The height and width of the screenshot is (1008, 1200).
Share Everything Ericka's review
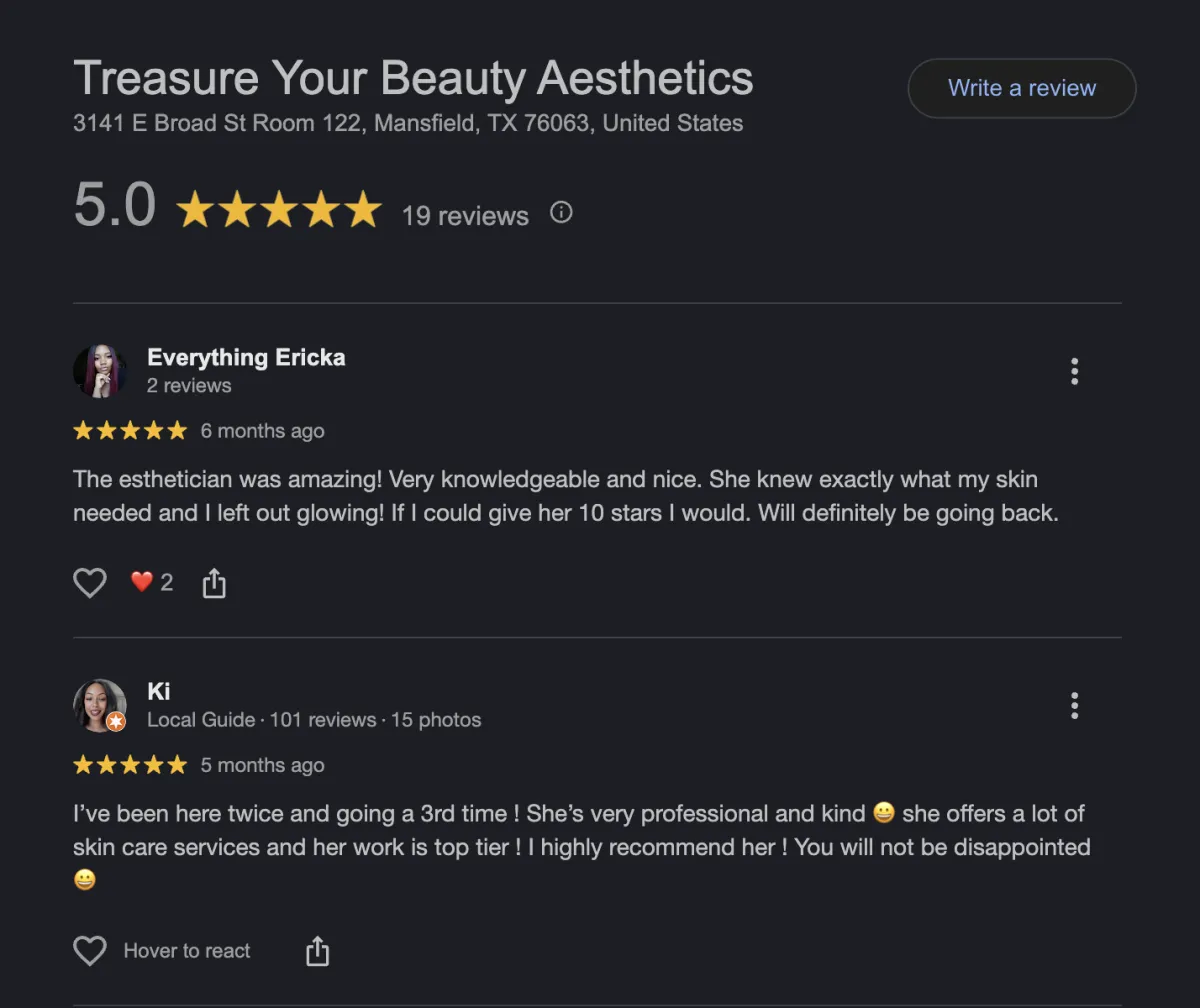(x=214, y=583)
